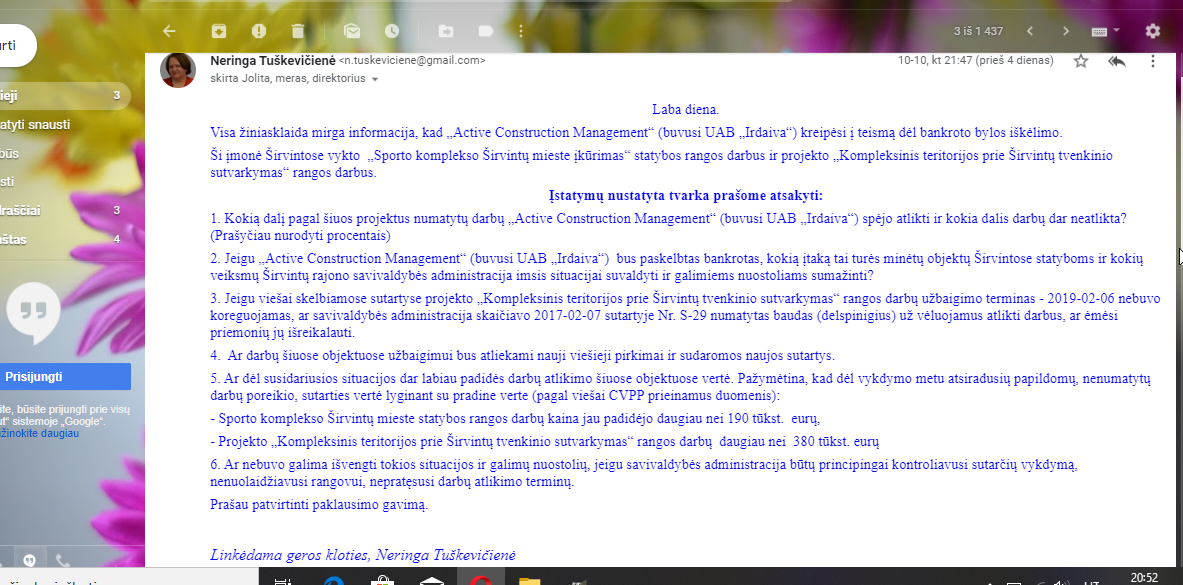1183x585 pixels.
Task: Click Neringa Tuškevičienė's profile photo
Action: pos(178,70)
